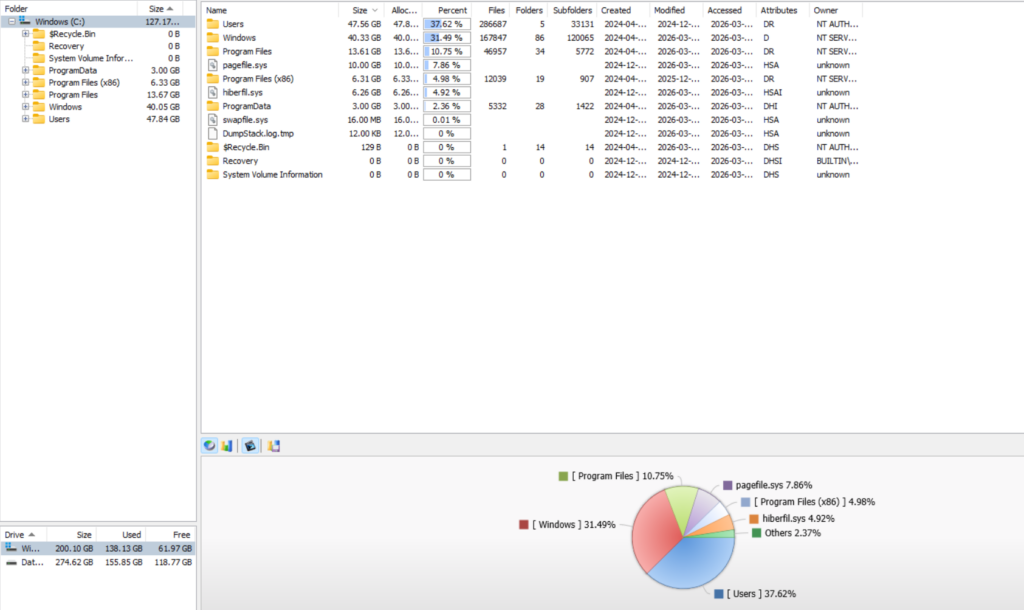
Task: Click the DumpStack.log.tmp file icon
Action: tap(212, 133)
